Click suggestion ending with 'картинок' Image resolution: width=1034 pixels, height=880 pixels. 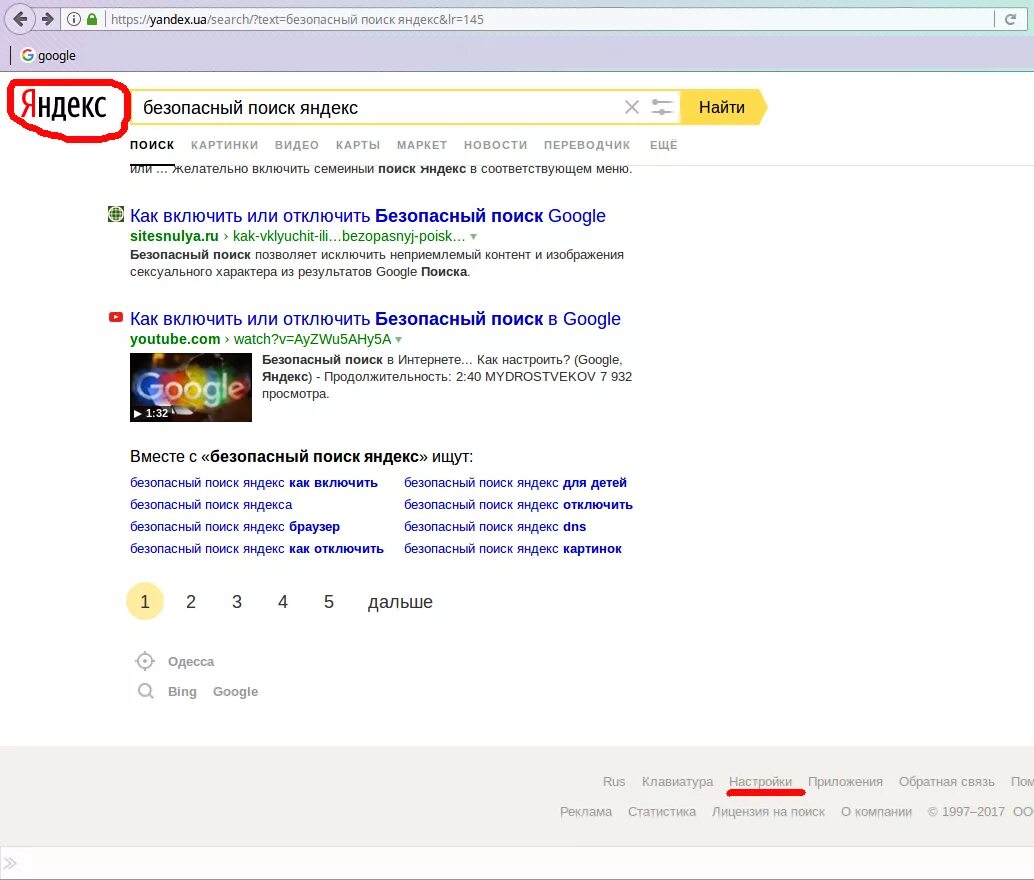tap(513, 549)
